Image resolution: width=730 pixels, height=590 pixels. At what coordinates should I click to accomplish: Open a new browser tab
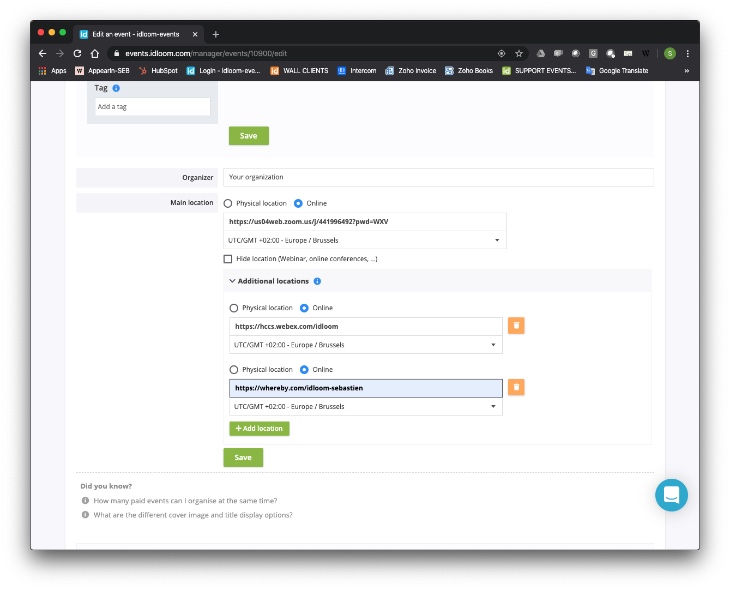pyautogui.click(x=216, y=34)
